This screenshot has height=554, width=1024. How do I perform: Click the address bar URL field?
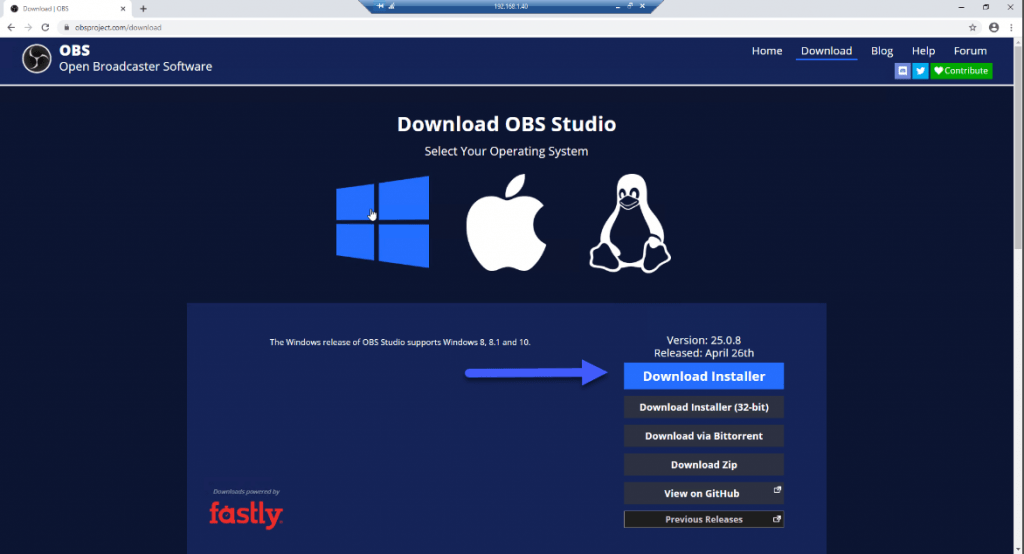pos(516,27)
